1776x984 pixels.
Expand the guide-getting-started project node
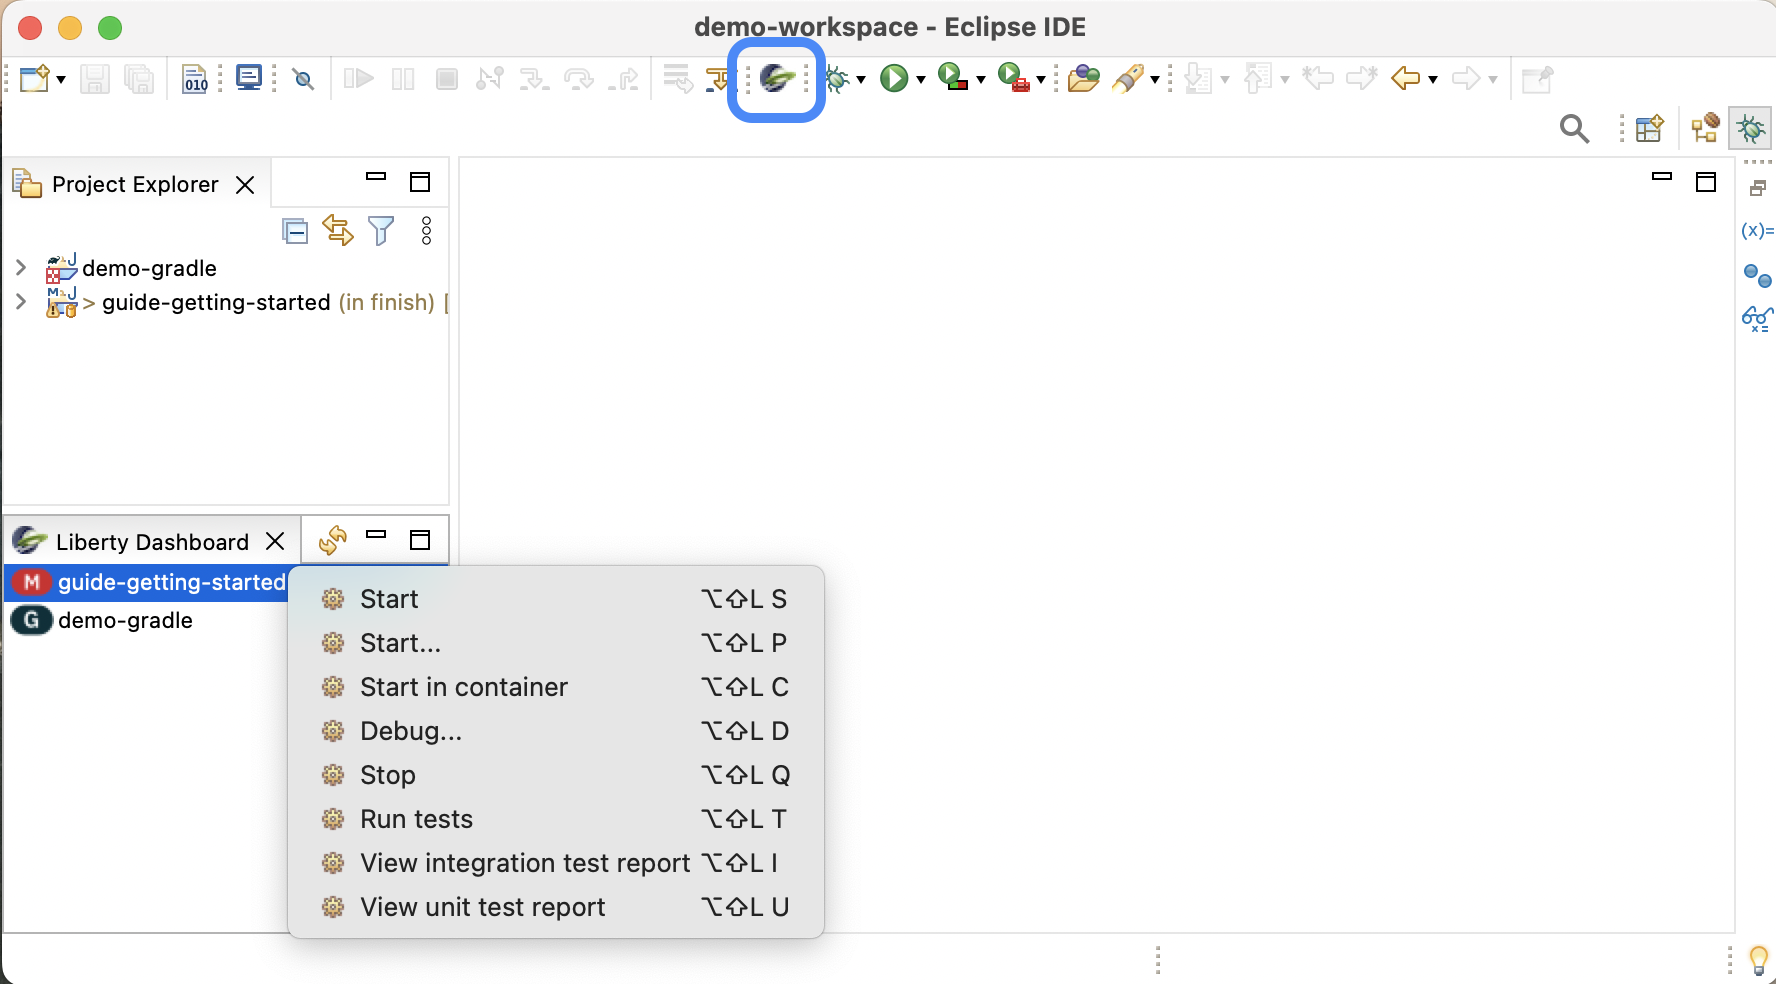[x=20, y=301]
